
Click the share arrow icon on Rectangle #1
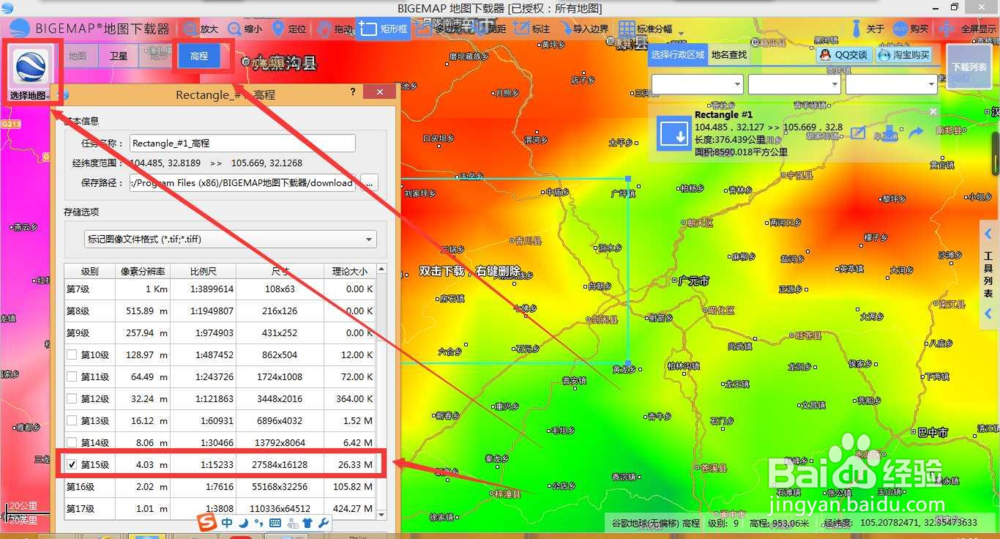tap(916, 133)
